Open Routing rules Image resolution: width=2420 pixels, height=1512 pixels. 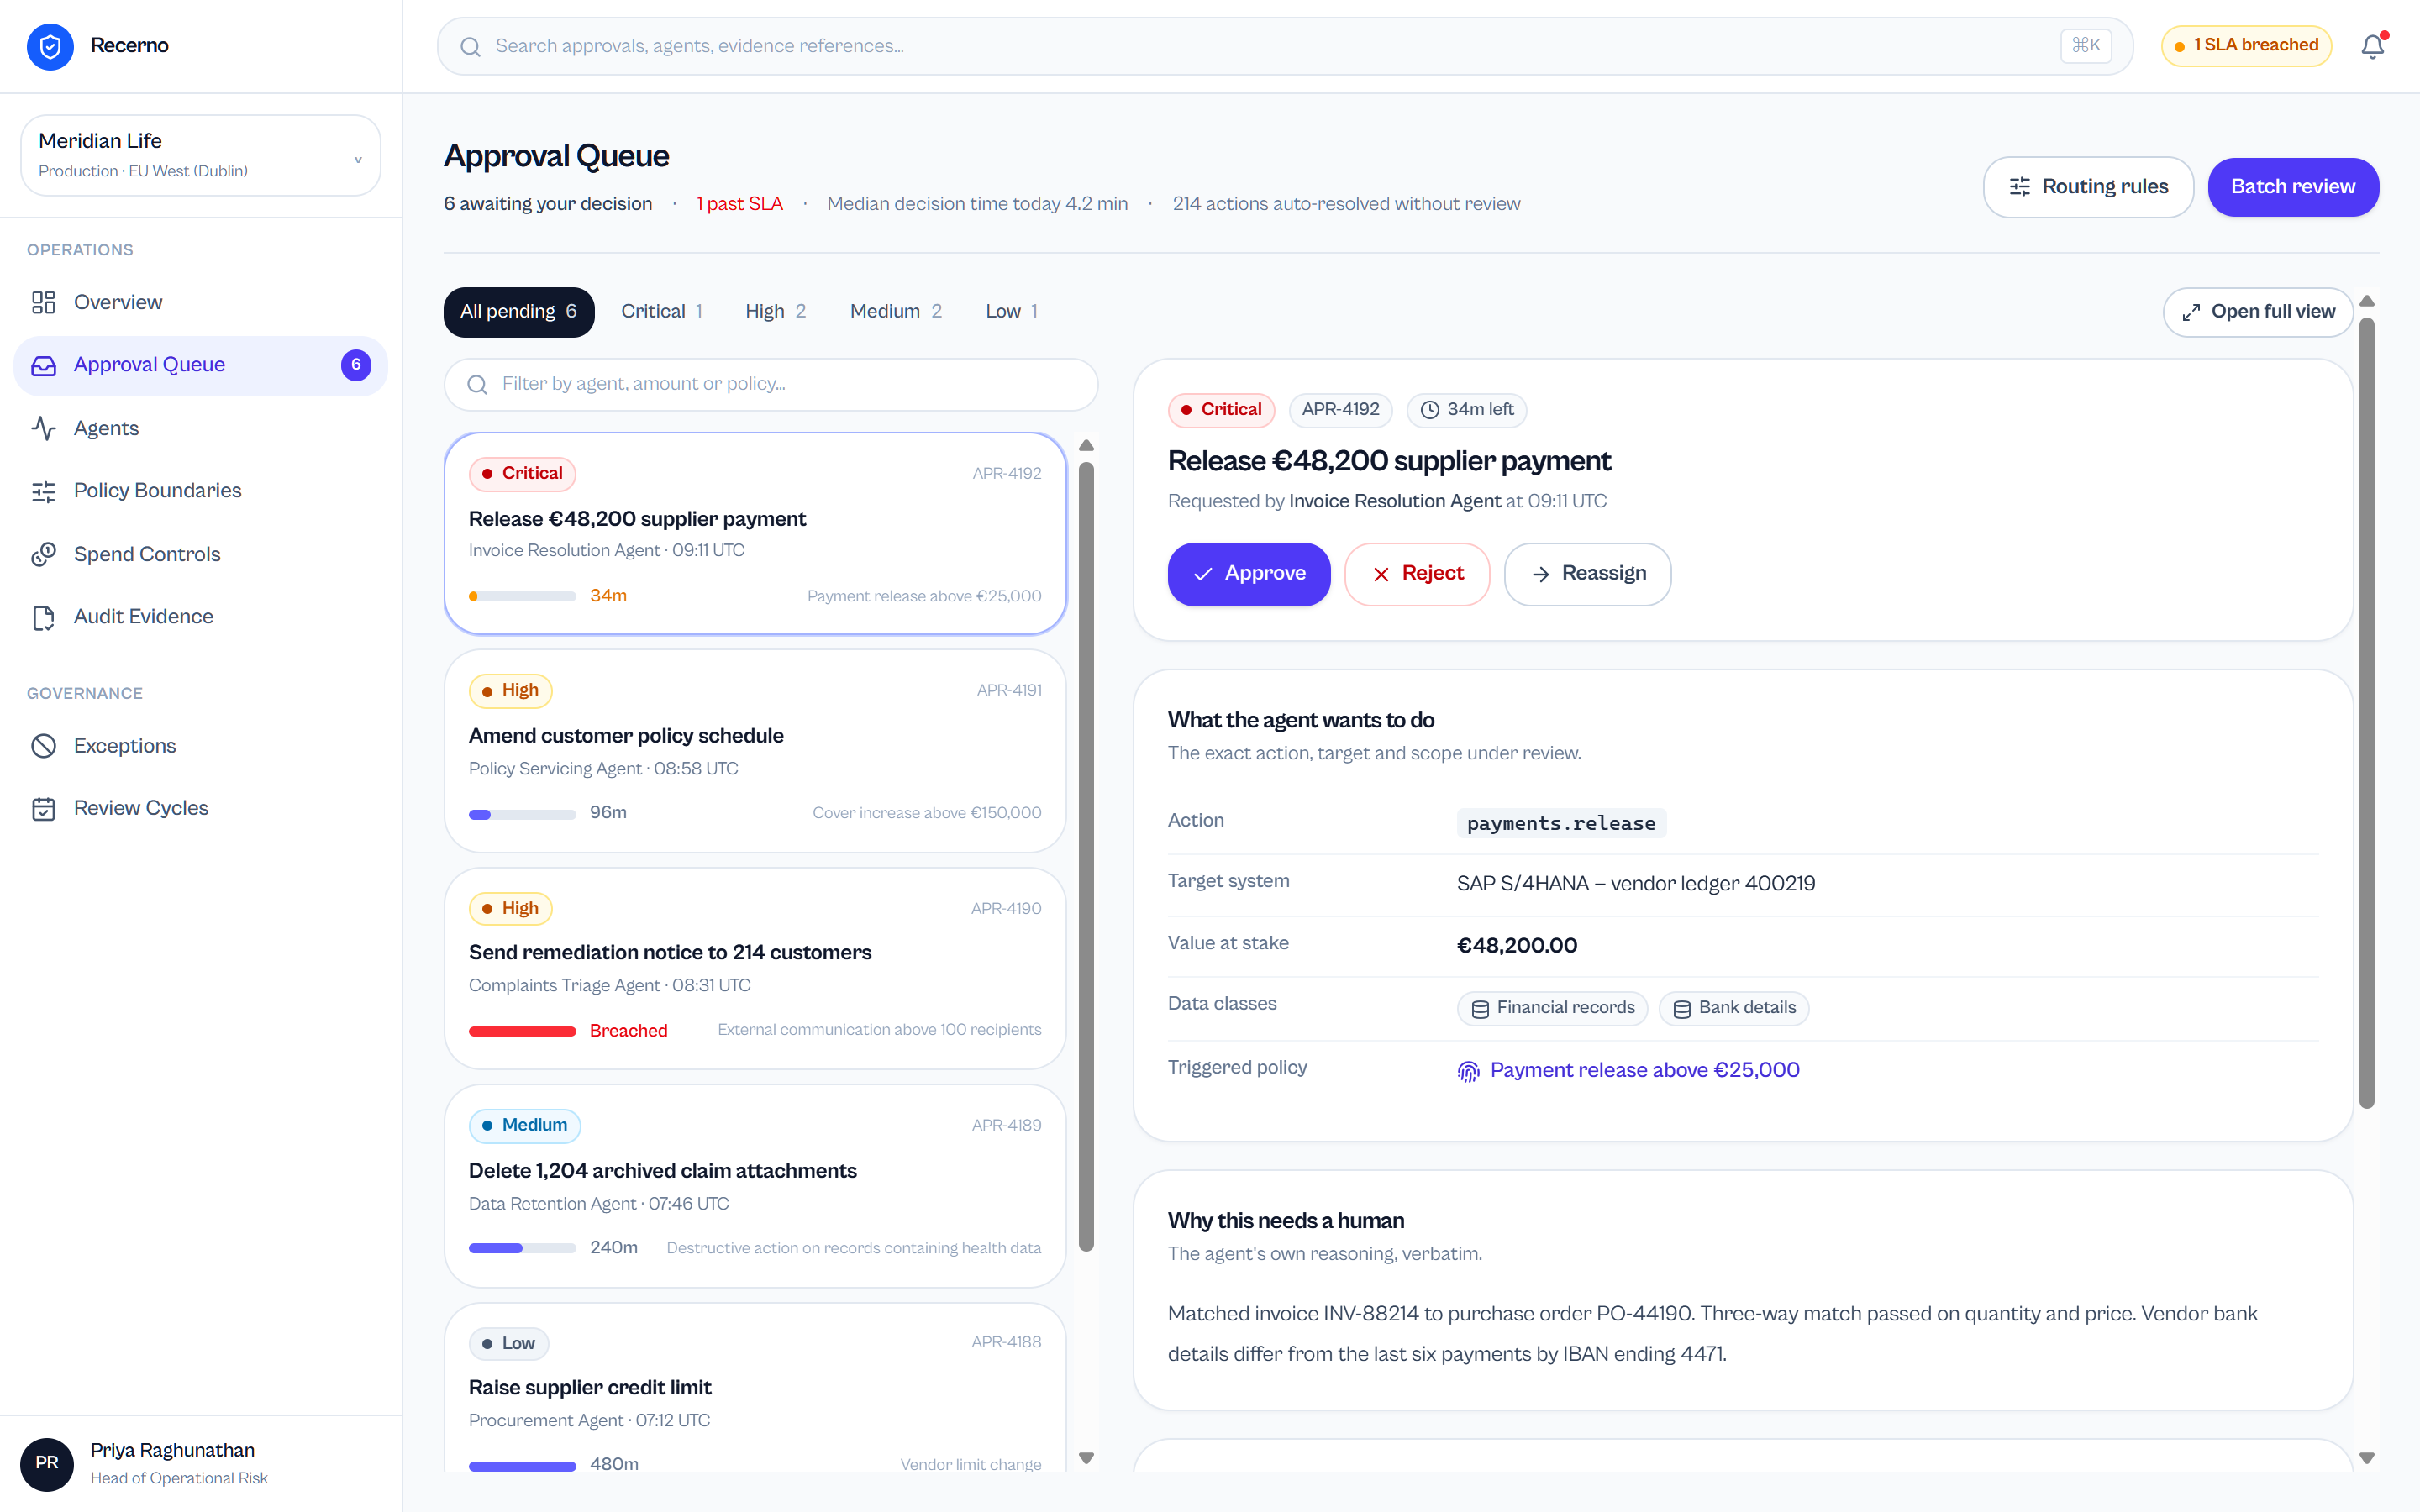point(2088,187)
